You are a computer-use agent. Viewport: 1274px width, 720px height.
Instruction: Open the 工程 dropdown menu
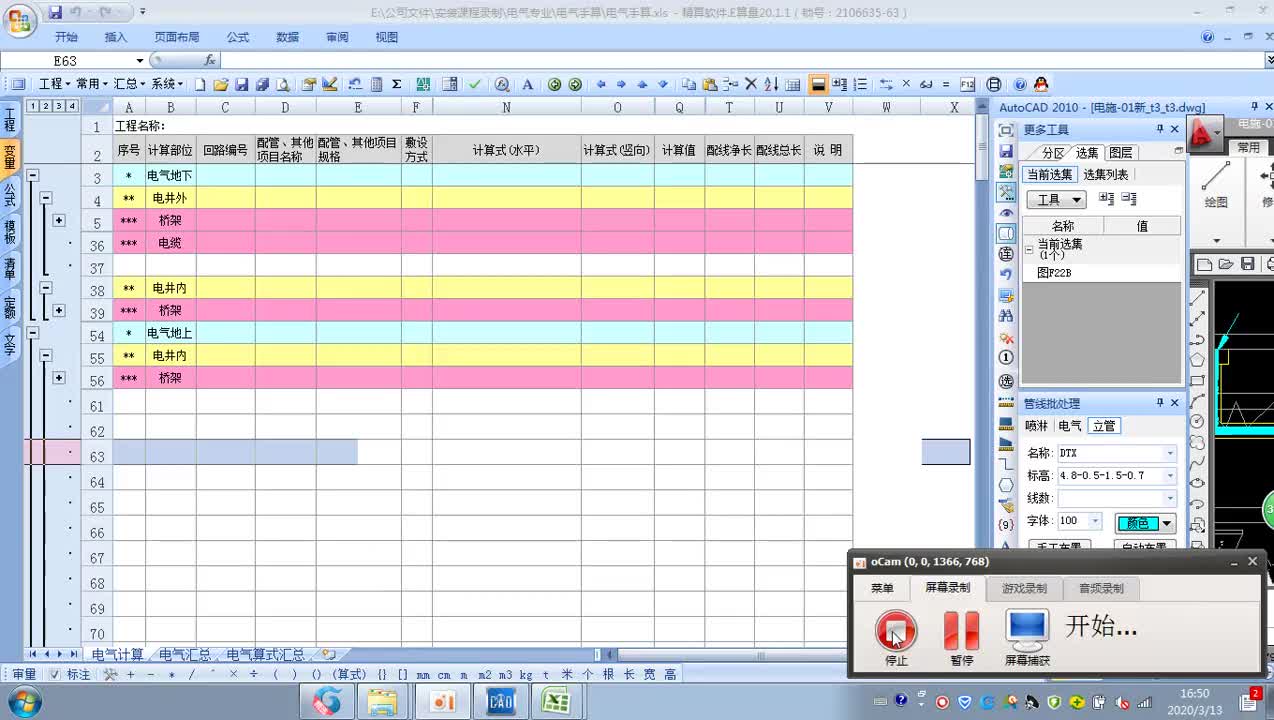point(54,85)
